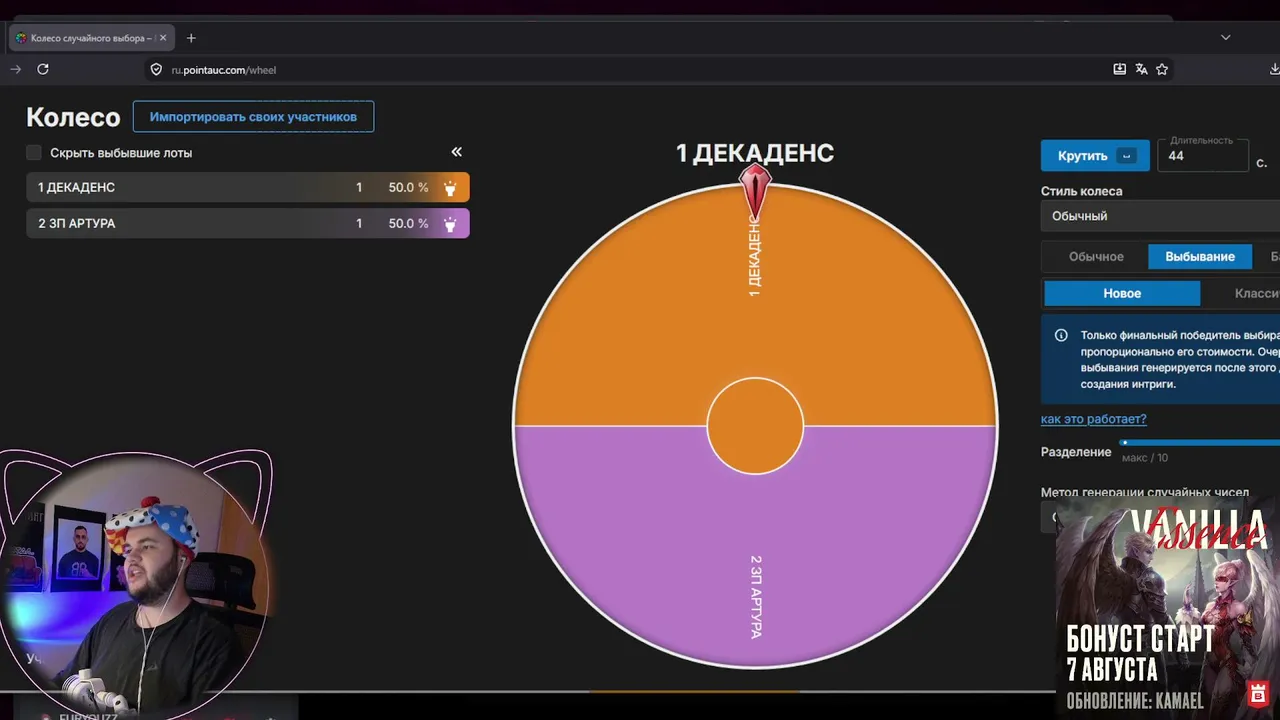Select the Выбывание mode tab
1280x720 pixels.
(1200, 257)
